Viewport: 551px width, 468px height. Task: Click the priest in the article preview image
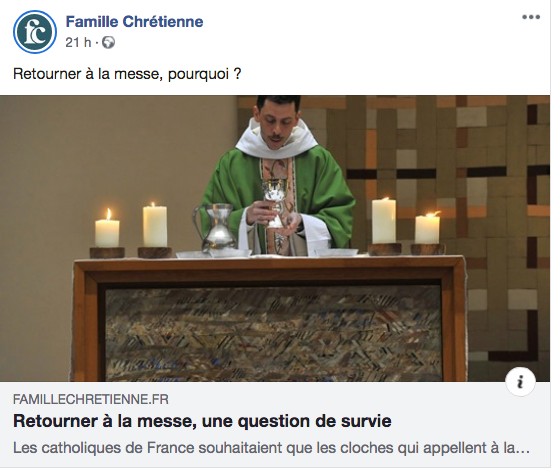point(278,176)
